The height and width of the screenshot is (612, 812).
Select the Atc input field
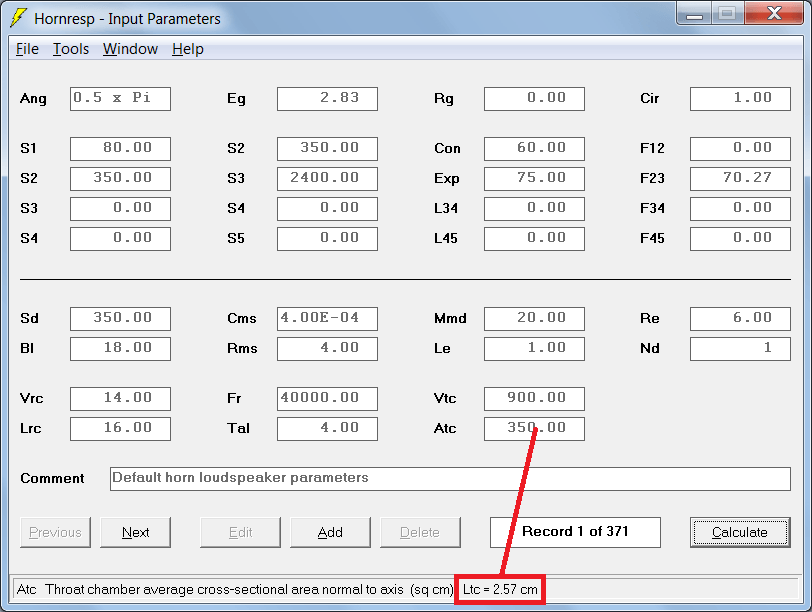point(534,429)
